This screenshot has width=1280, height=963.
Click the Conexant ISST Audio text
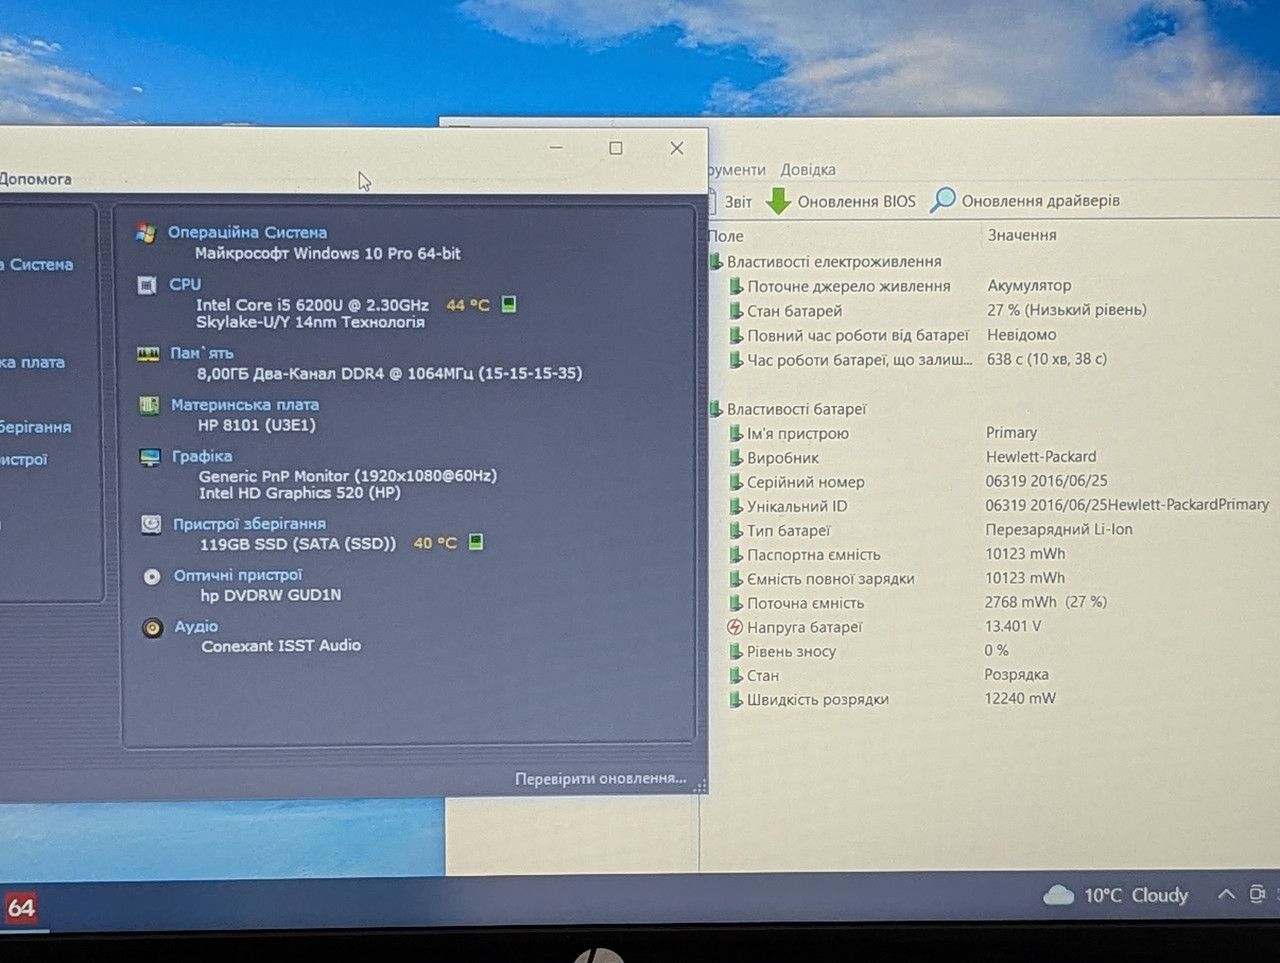281,646
